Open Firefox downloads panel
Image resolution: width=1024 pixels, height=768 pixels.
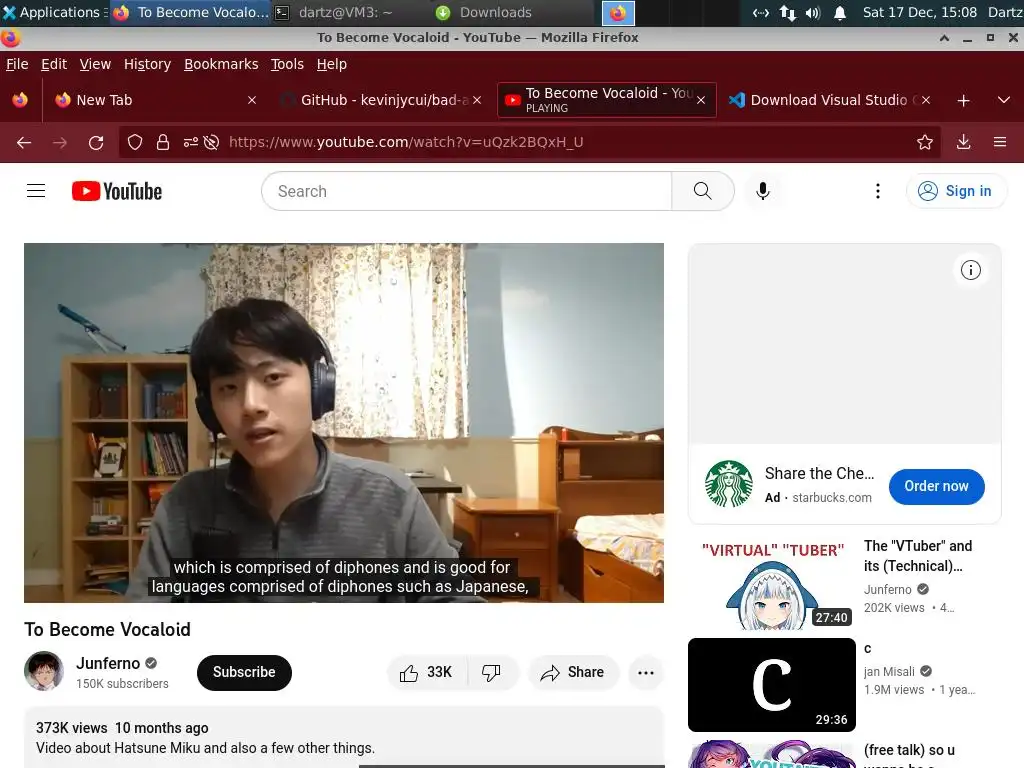pos(963,142)
